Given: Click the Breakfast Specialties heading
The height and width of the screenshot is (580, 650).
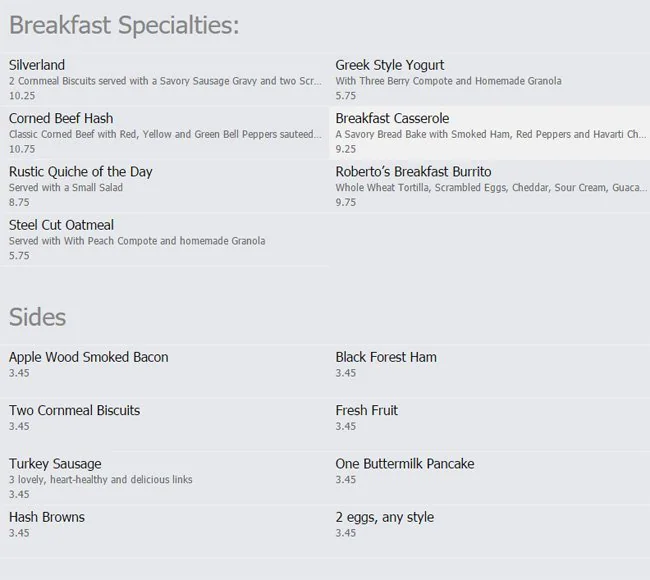Looking at the screenshot, I should point(124,25).
